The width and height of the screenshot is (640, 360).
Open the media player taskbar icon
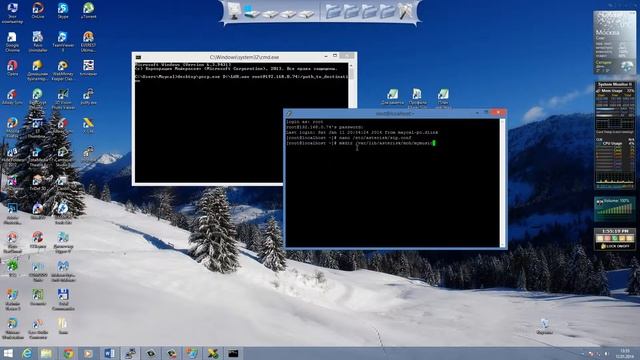(x=88, y=353)
